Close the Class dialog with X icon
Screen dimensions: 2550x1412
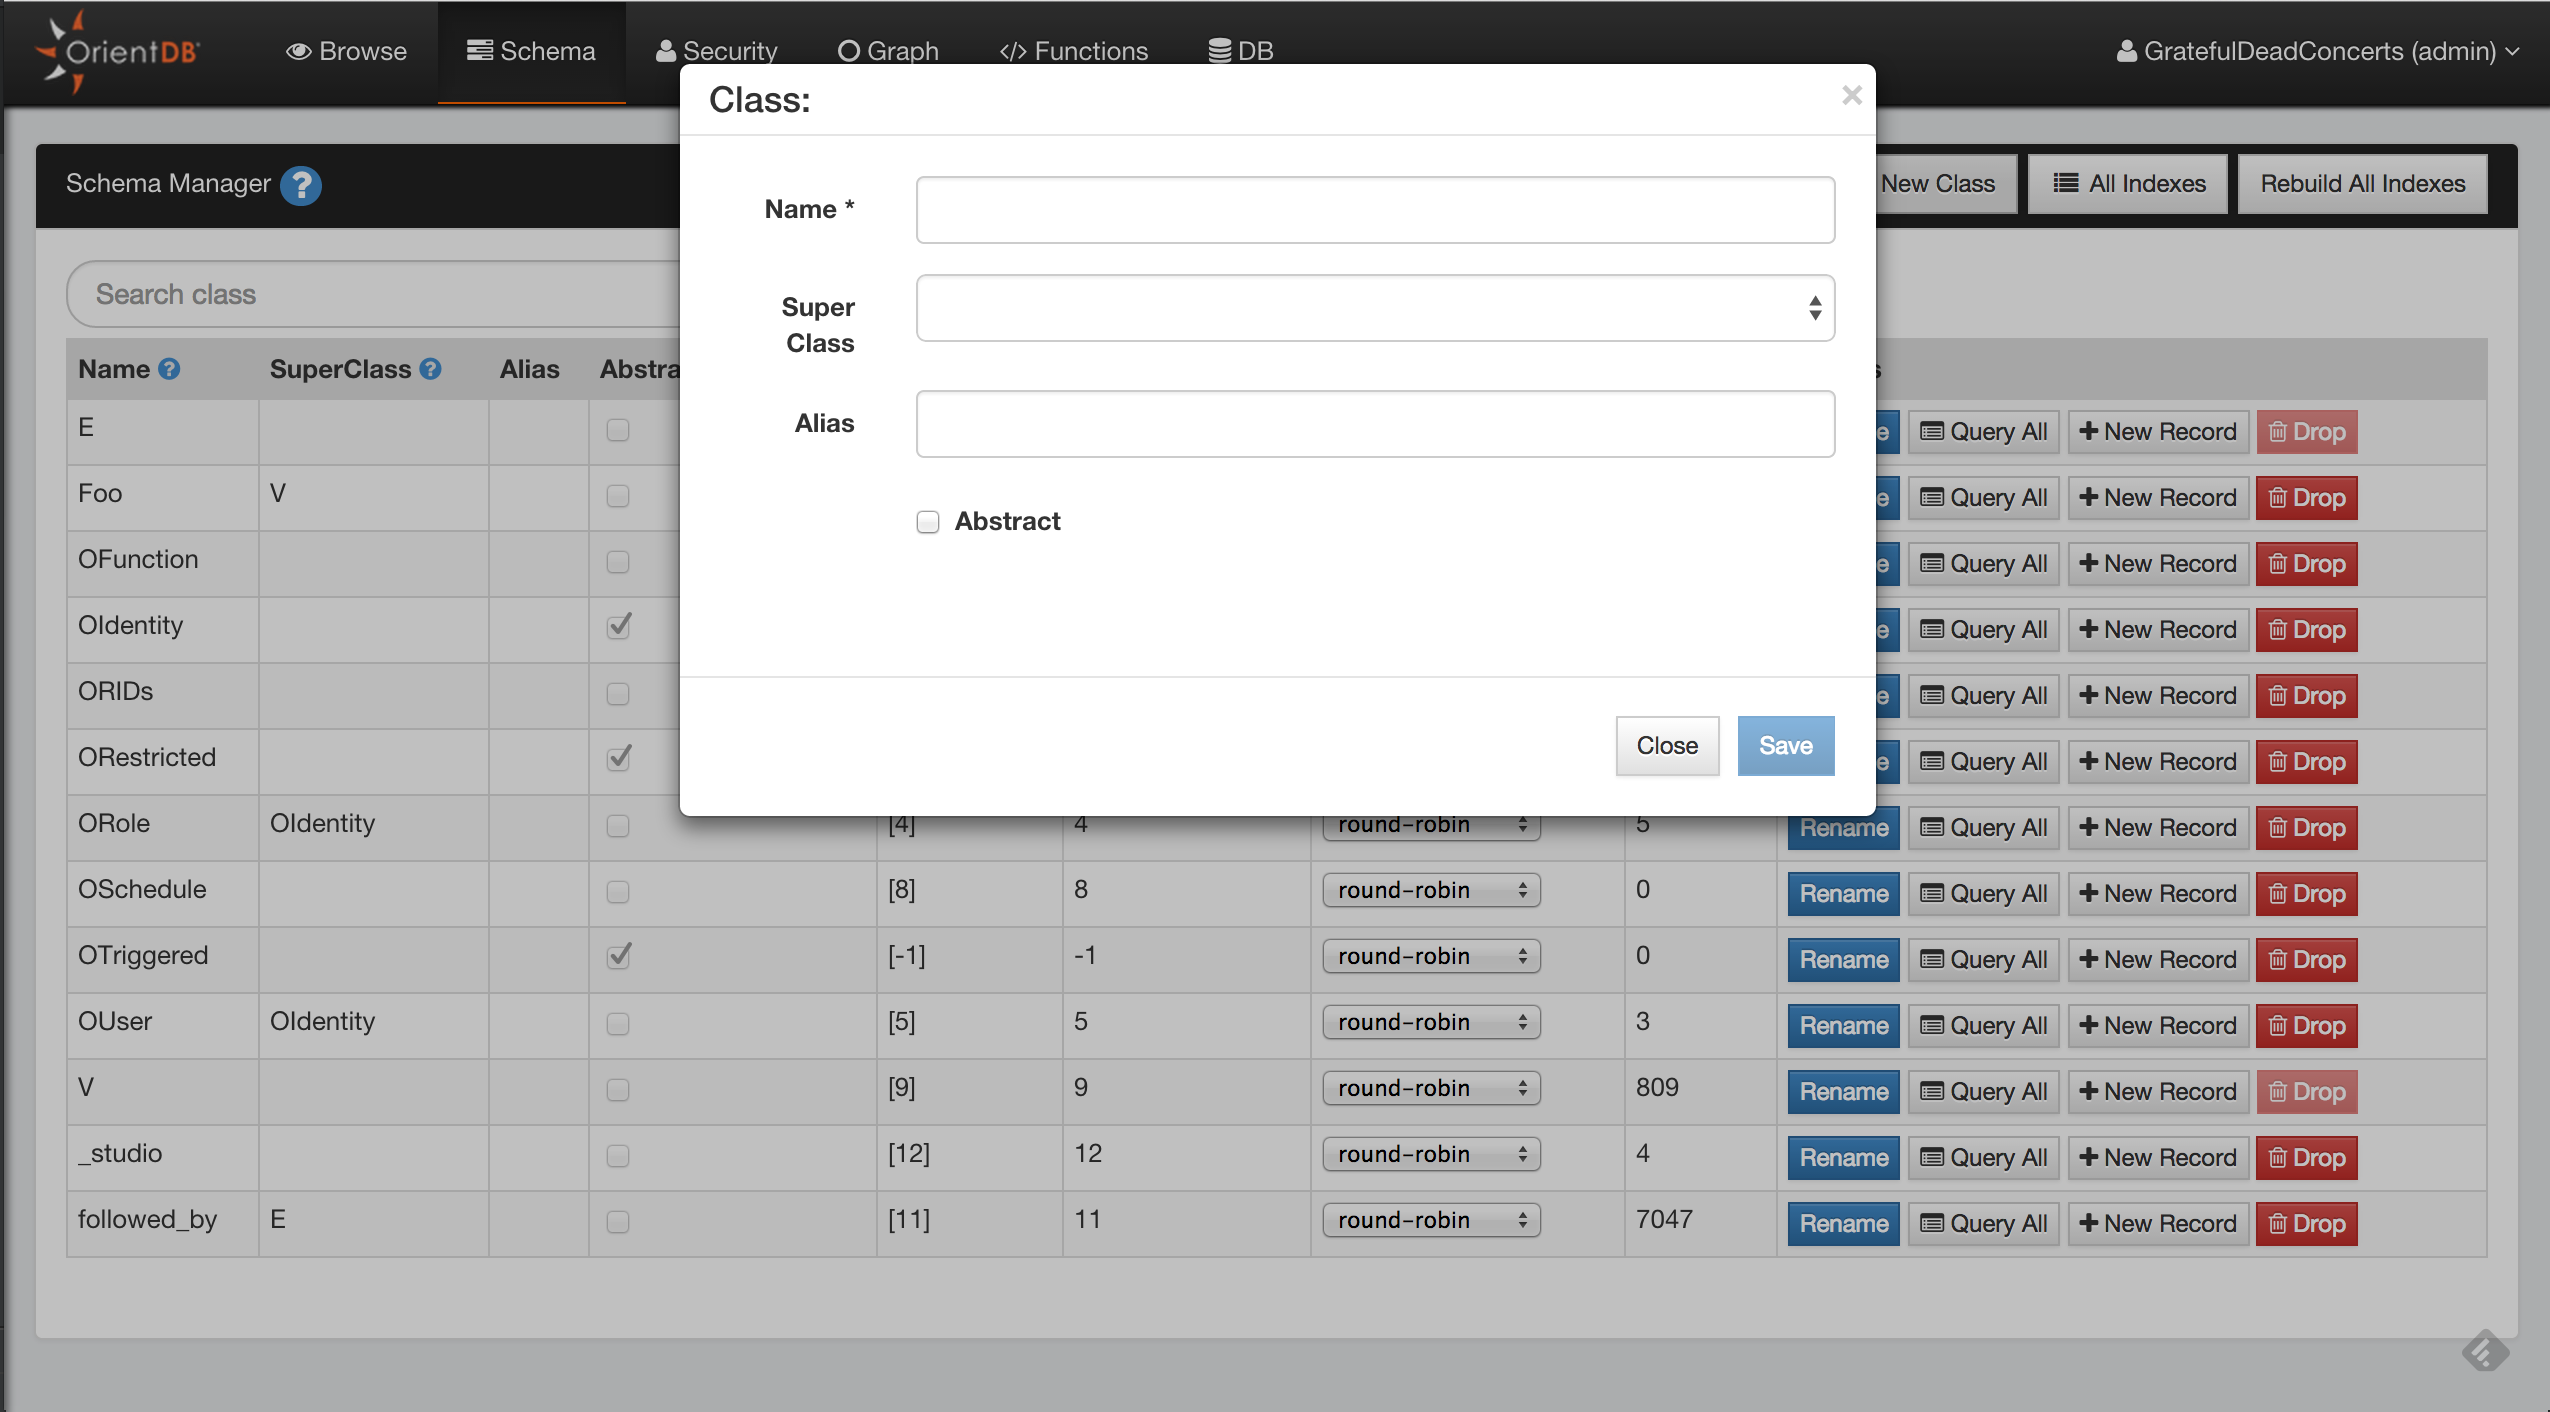1851,96
